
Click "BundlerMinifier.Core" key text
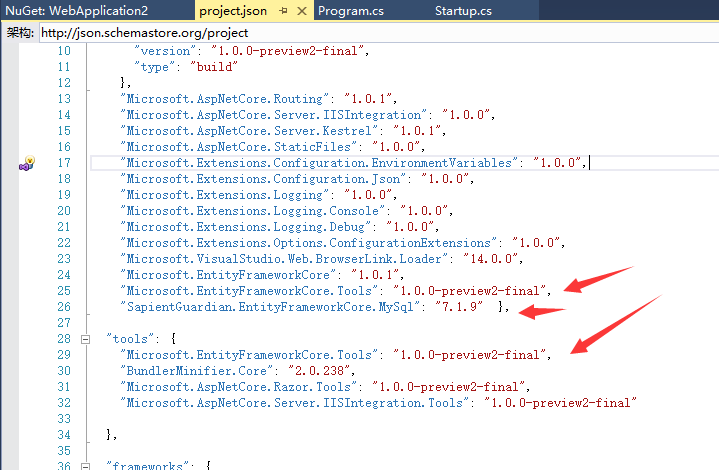pyautogui.click(x=196, y=371)
